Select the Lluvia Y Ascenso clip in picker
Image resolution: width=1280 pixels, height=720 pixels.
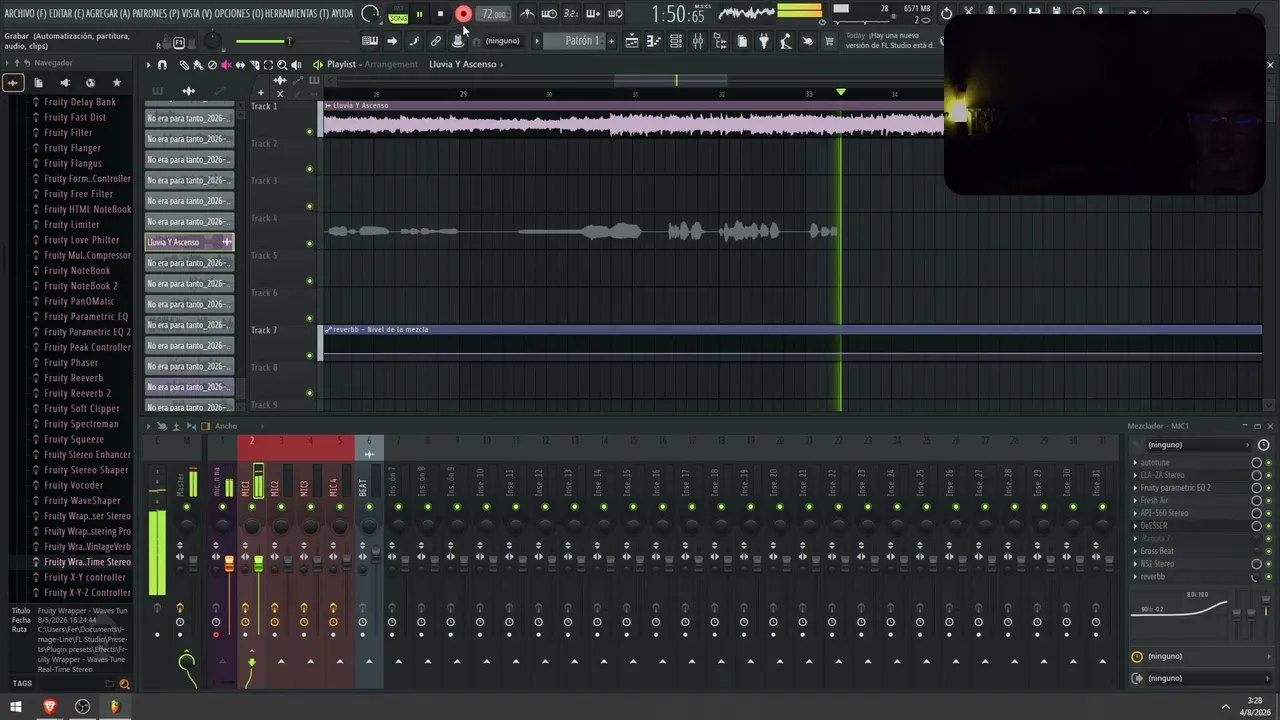click(x=189, y=242)
